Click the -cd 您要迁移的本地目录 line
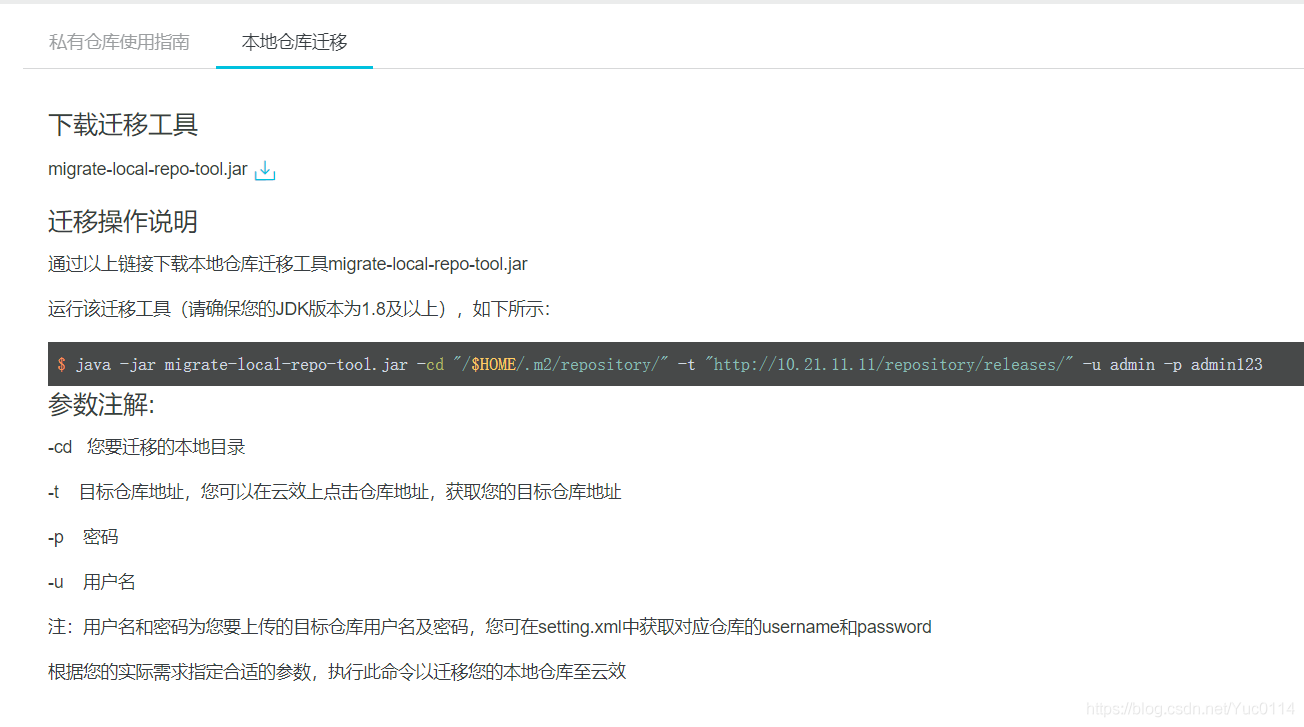Screen dimensions: 1304x727 coord(147,447)
